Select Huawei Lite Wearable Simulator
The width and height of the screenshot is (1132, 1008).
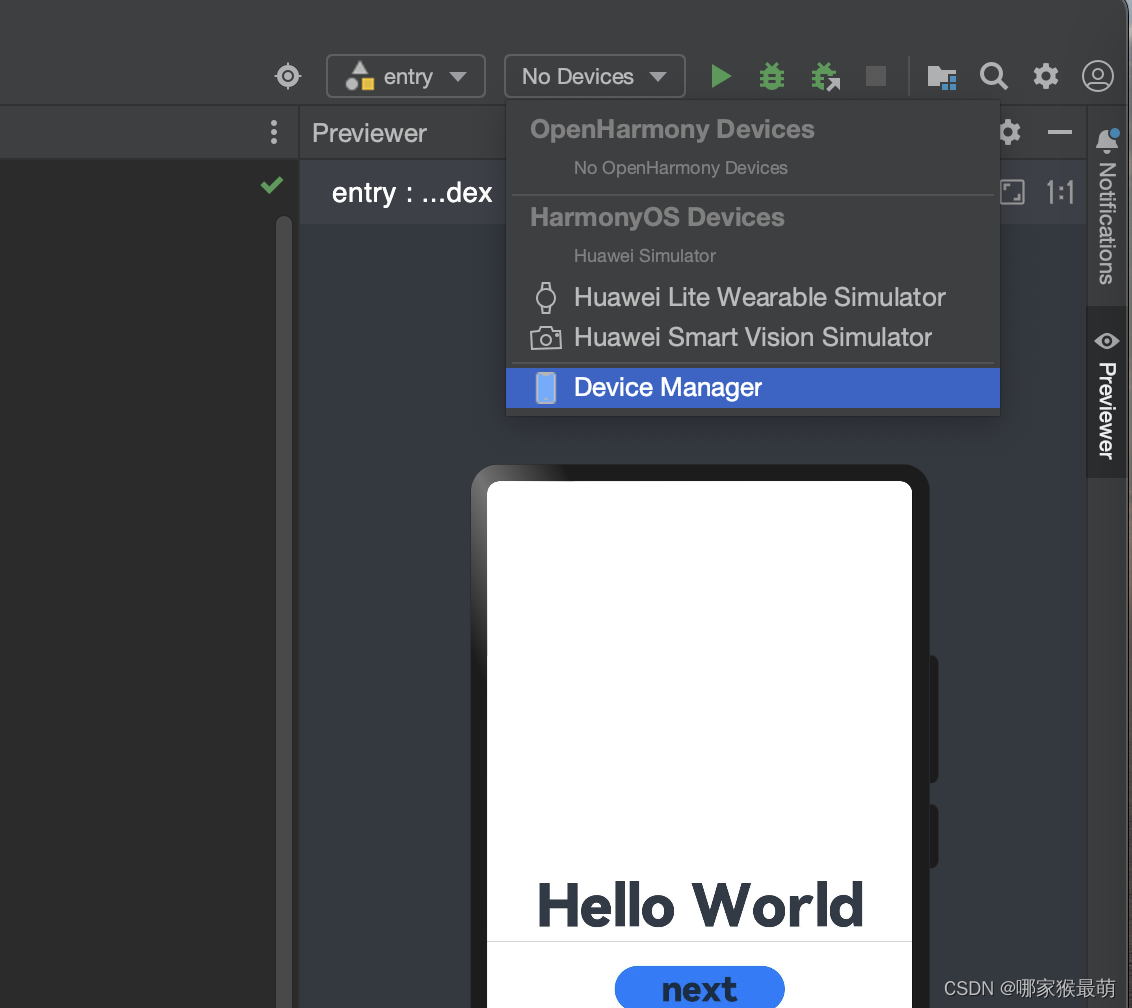coord(752,297)
